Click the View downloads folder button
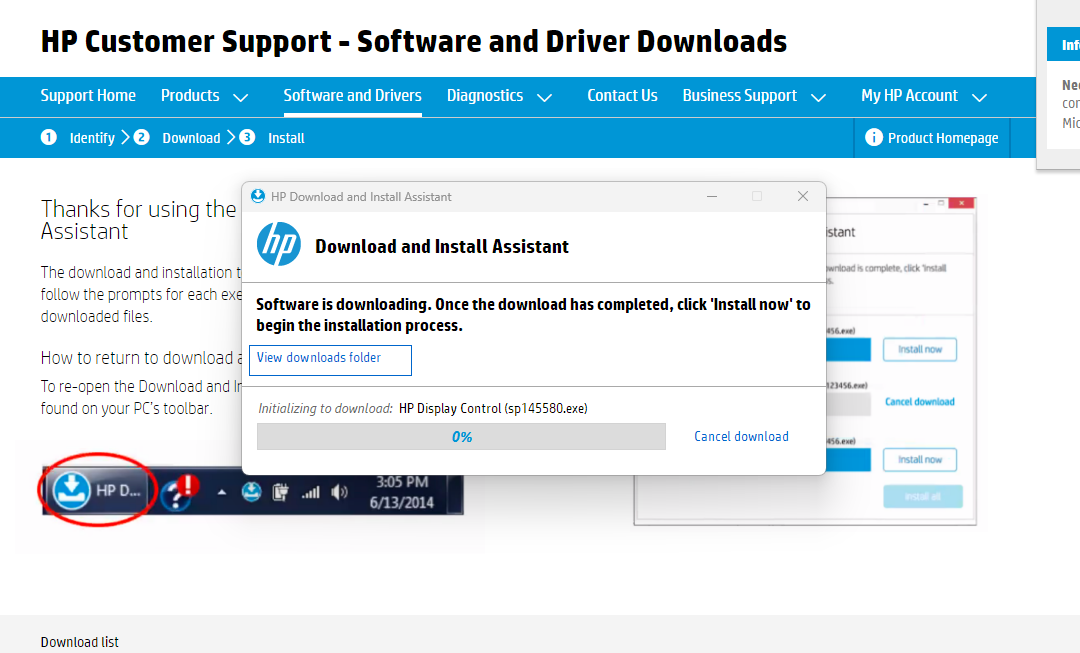1080x653 pixels. click(330, 360)
